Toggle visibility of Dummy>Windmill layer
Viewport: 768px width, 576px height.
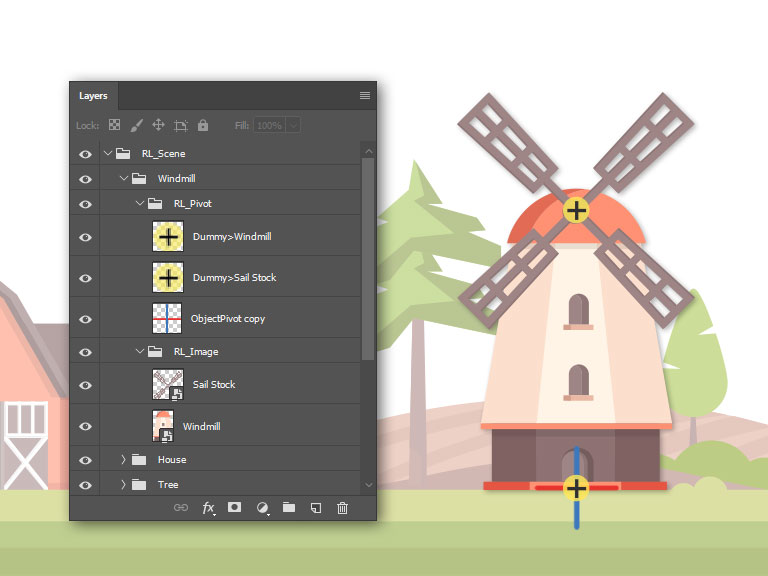(85, 237)
